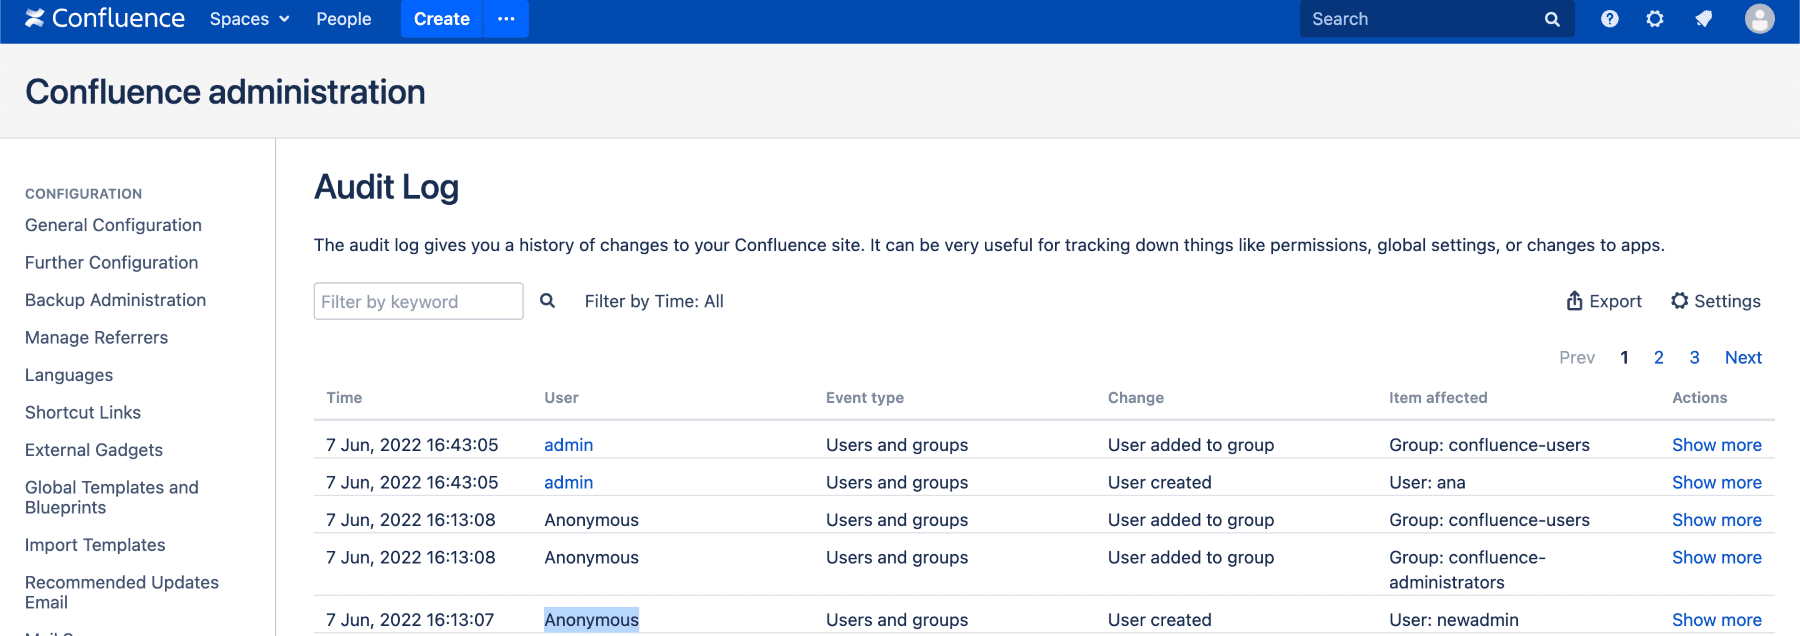This screenshot has width=1800, height=636.
Task: Open the three-dots create menu
Action: [506, 19]
